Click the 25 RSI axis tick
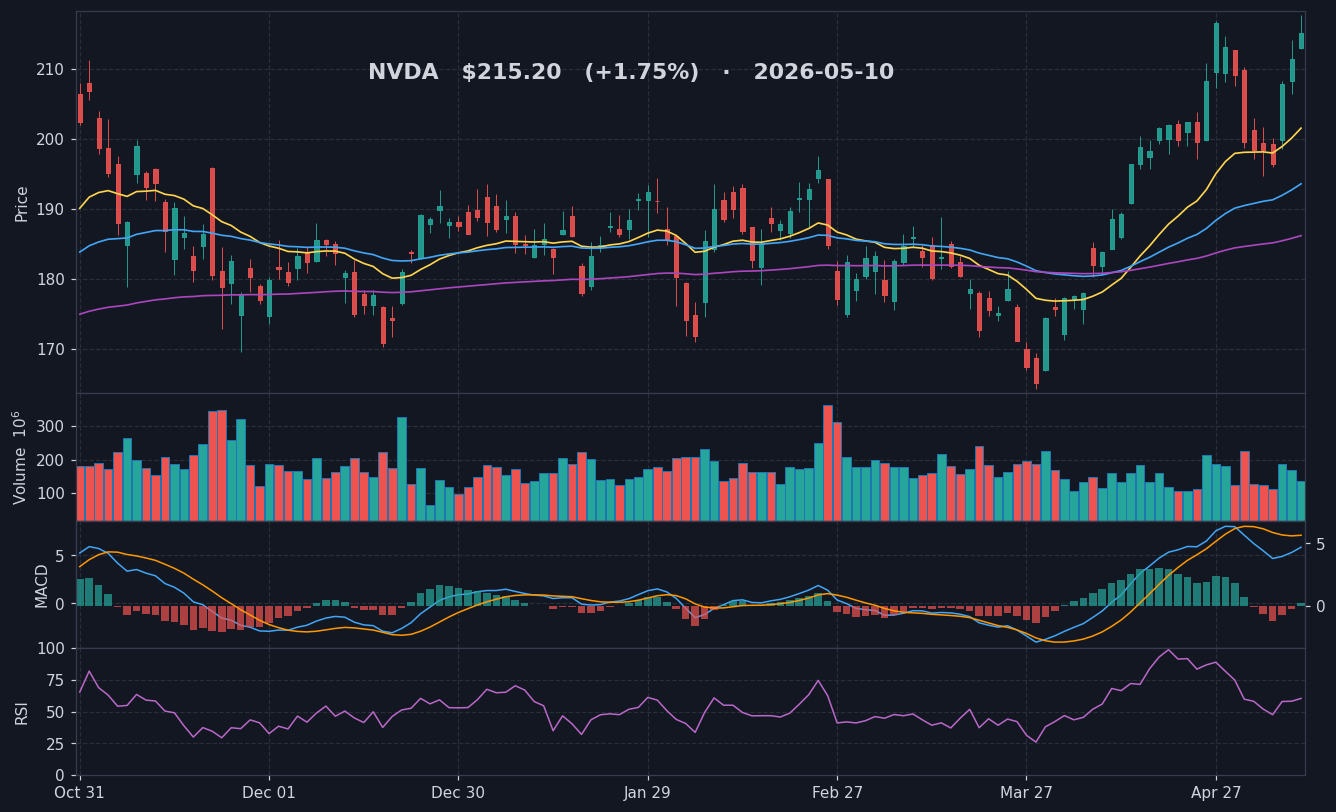This screenshot has width=1336, height=812. click(56, 745)
